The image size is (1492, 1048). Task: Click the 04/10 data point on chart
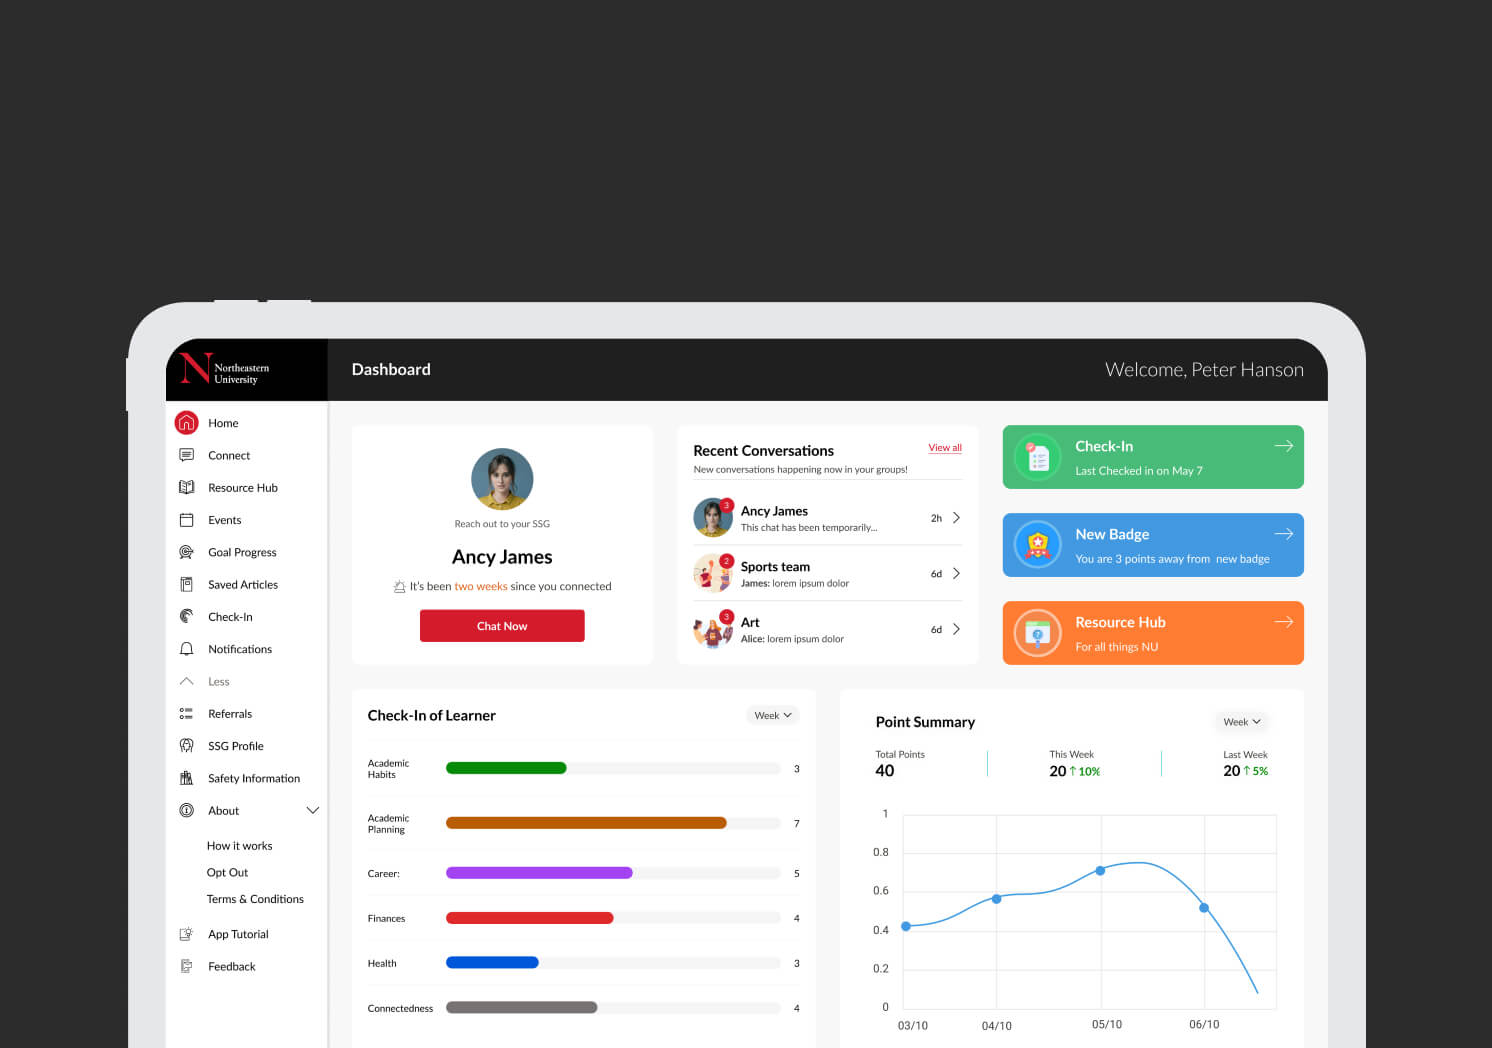(x=996, y=899)
